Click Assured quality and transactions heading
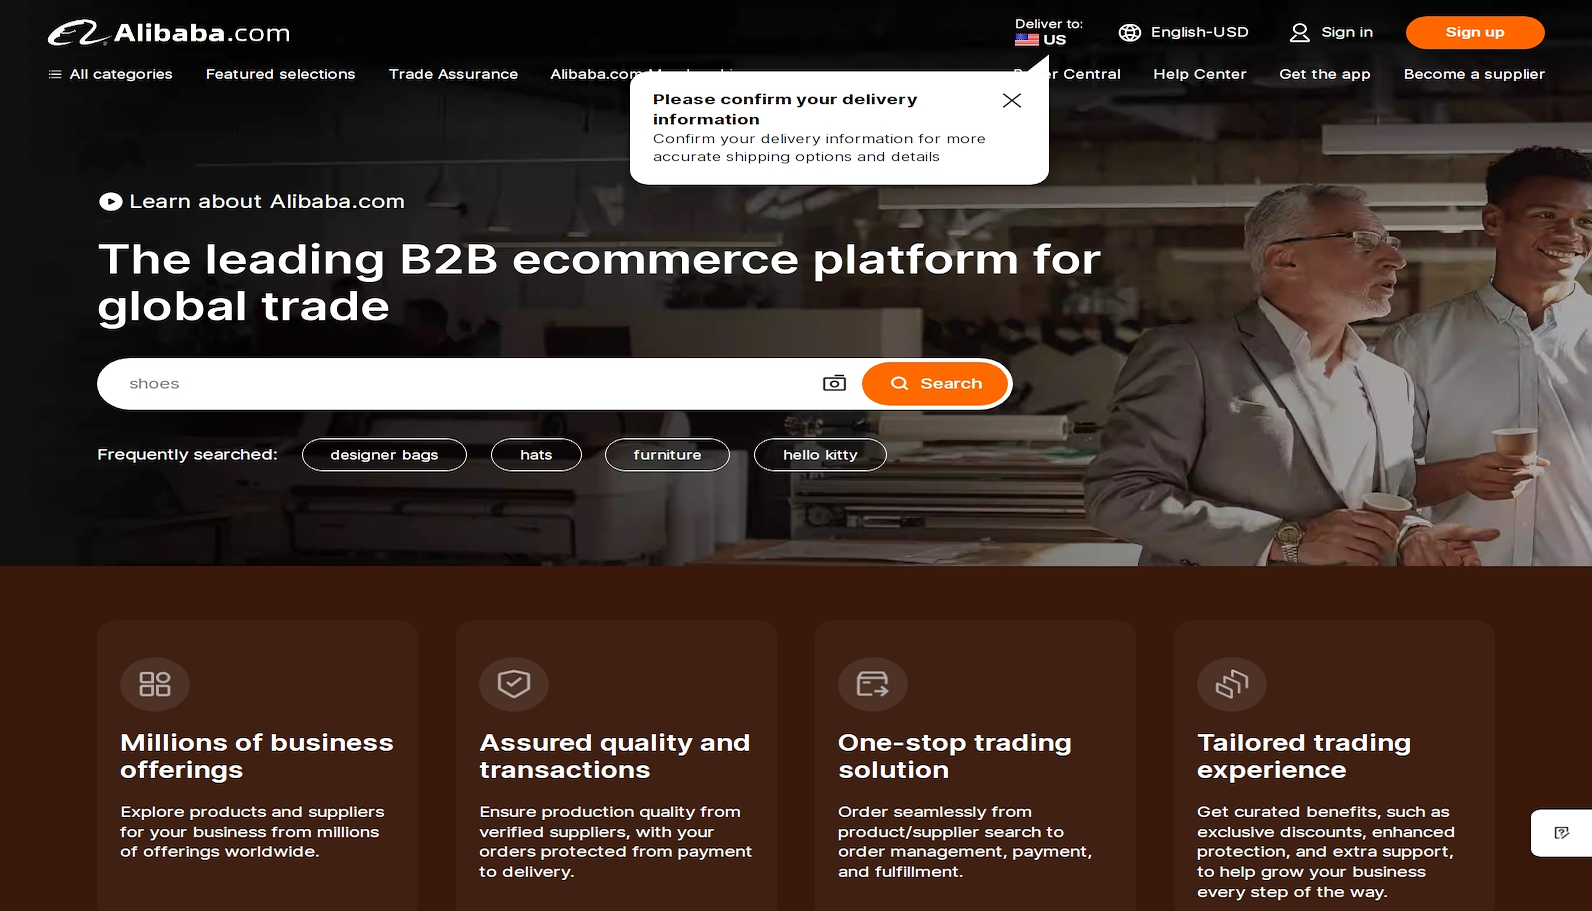The width and height of the screenshot is (1592, 911). [615, 757]
